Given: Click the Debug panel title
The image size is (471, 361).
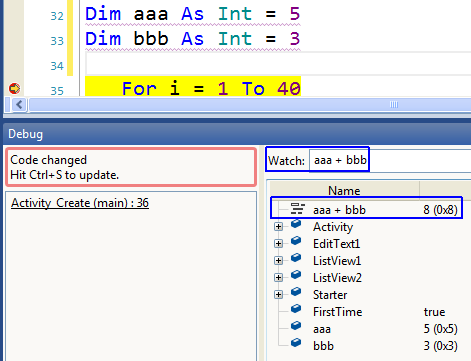Looking at the screenshot, I should tap(26, 134).
